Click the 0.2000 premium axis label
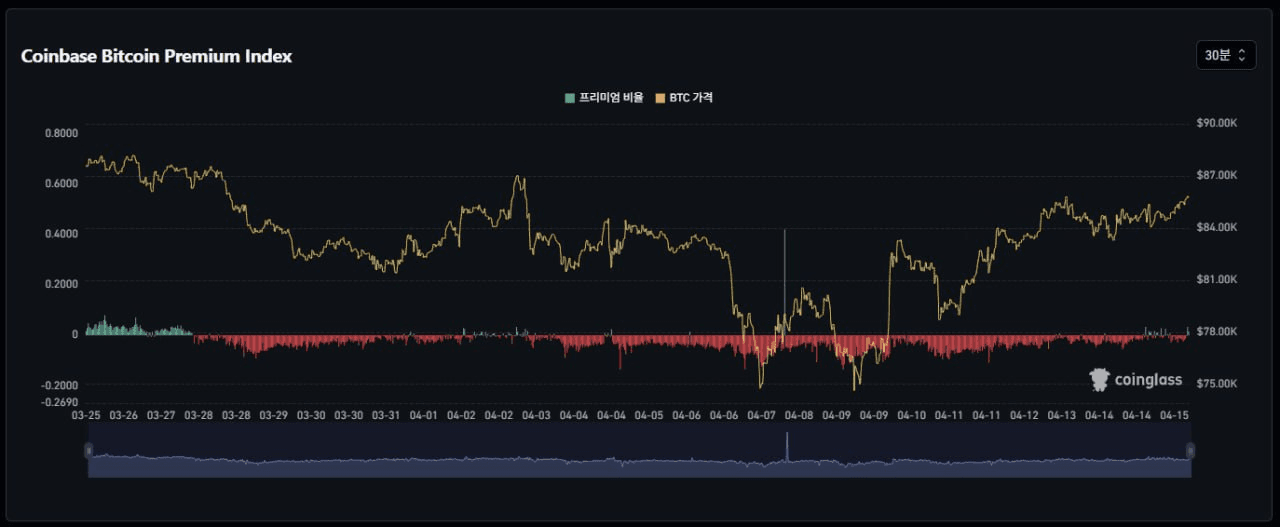The height and width of the screenshot is (527, 1280). click(62, 284)
